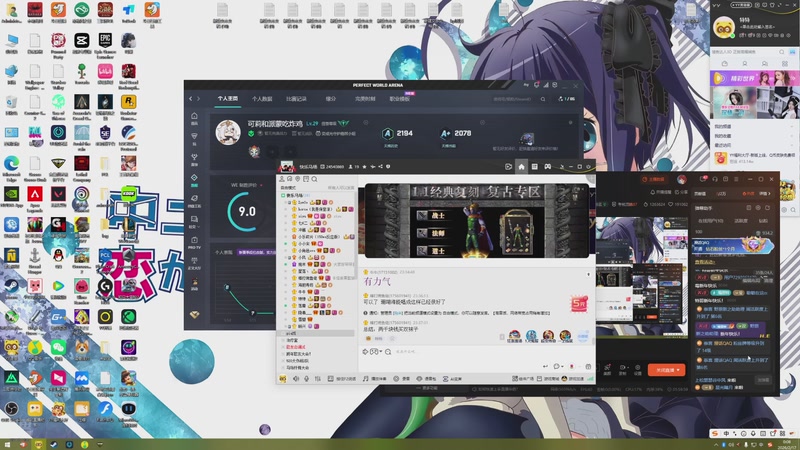Click the 精彩世界 banner in the small YY panel
This screenshot has height=450, width=800.
pos(754,79)
